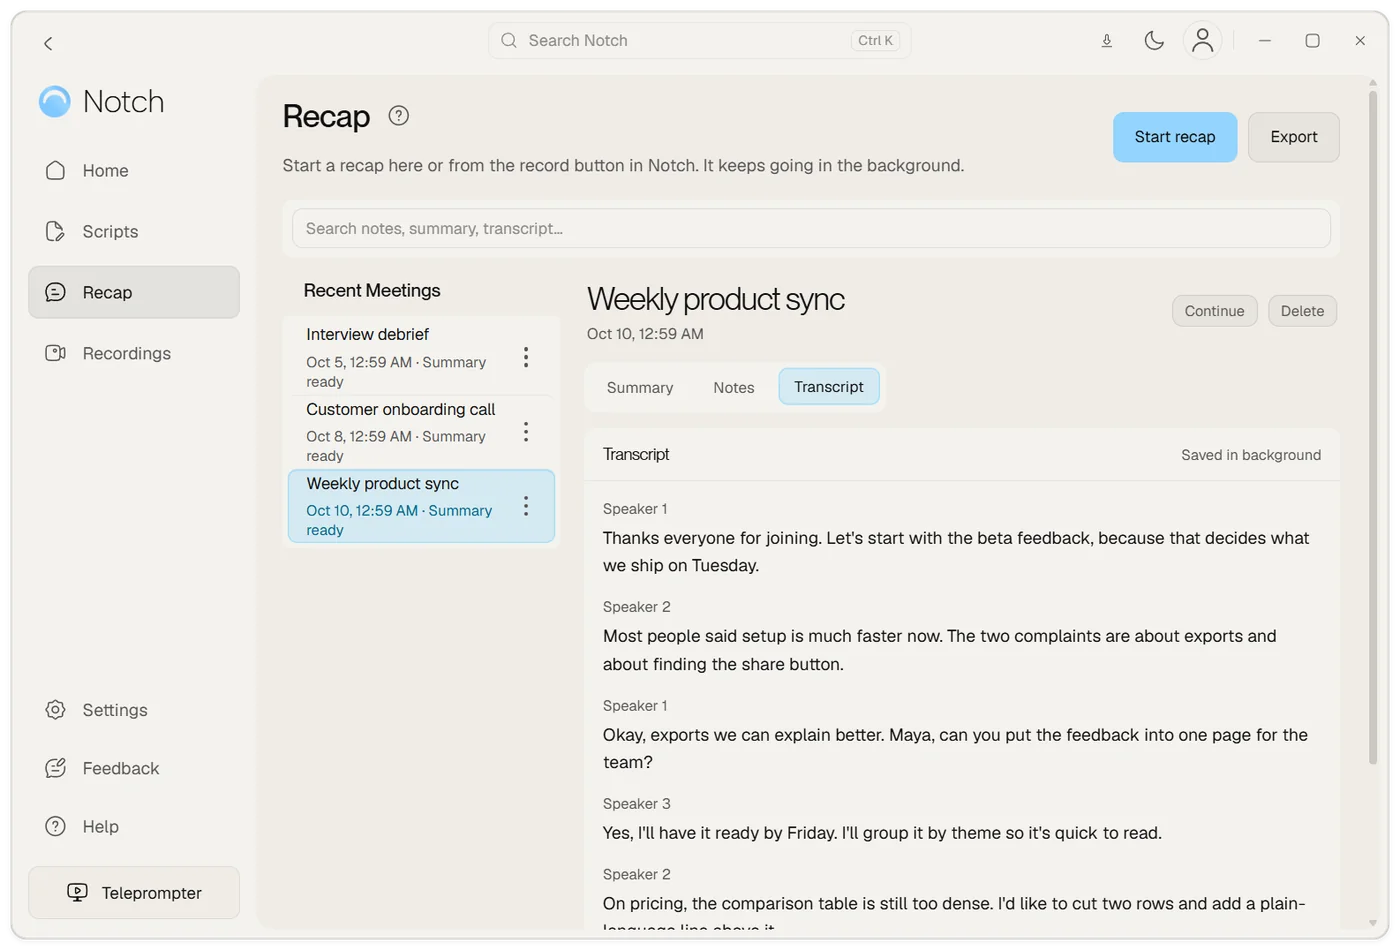The width and height of the screenshot is (1400, 950).
Task: Click the Notch logo icon
Action: point(55,101)
